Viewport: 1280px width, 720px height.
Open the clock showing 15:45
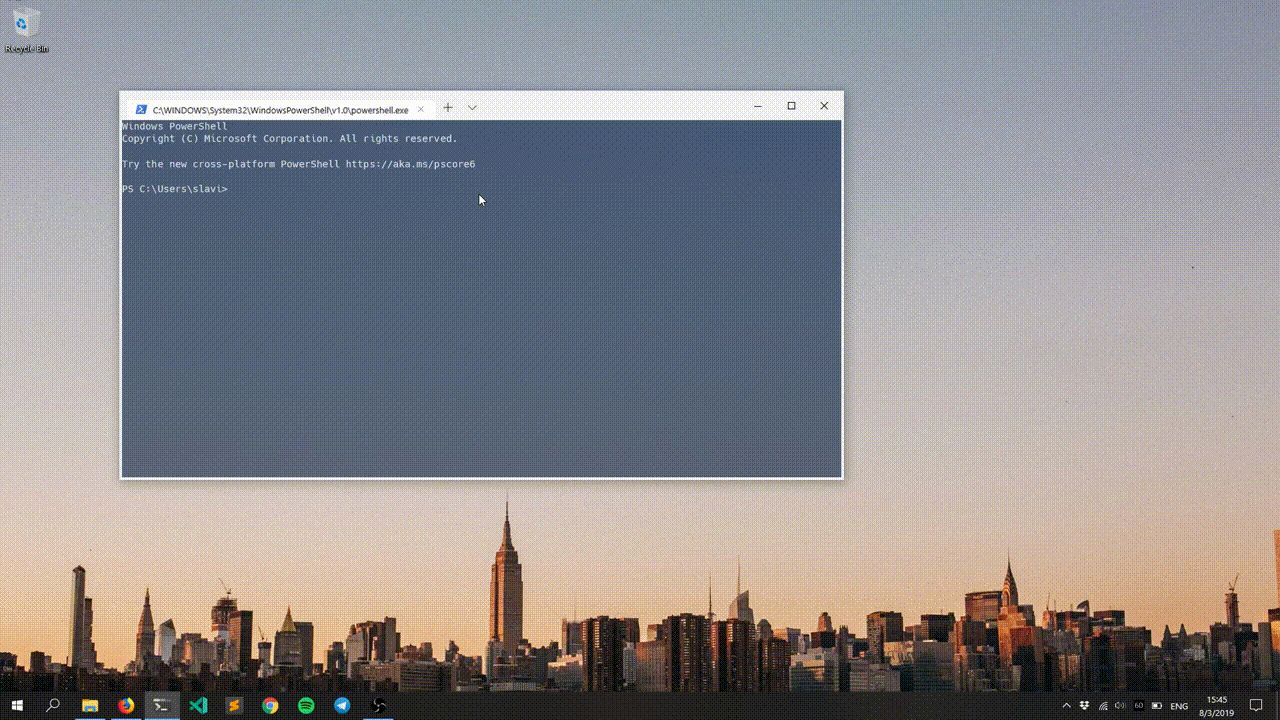(x=1217, y=706)
